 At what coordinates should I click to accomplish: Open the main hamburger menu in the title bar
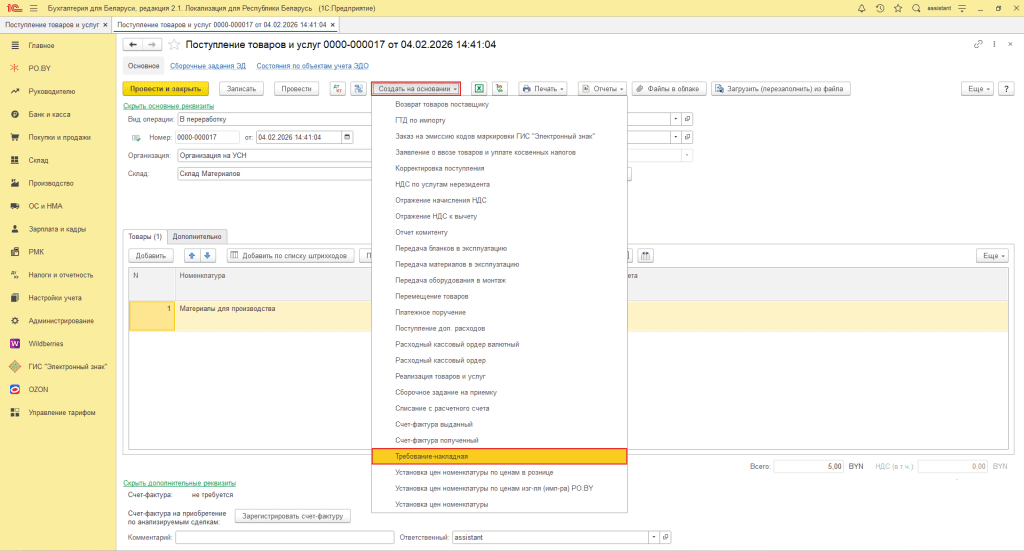click(x=33, y=8)
